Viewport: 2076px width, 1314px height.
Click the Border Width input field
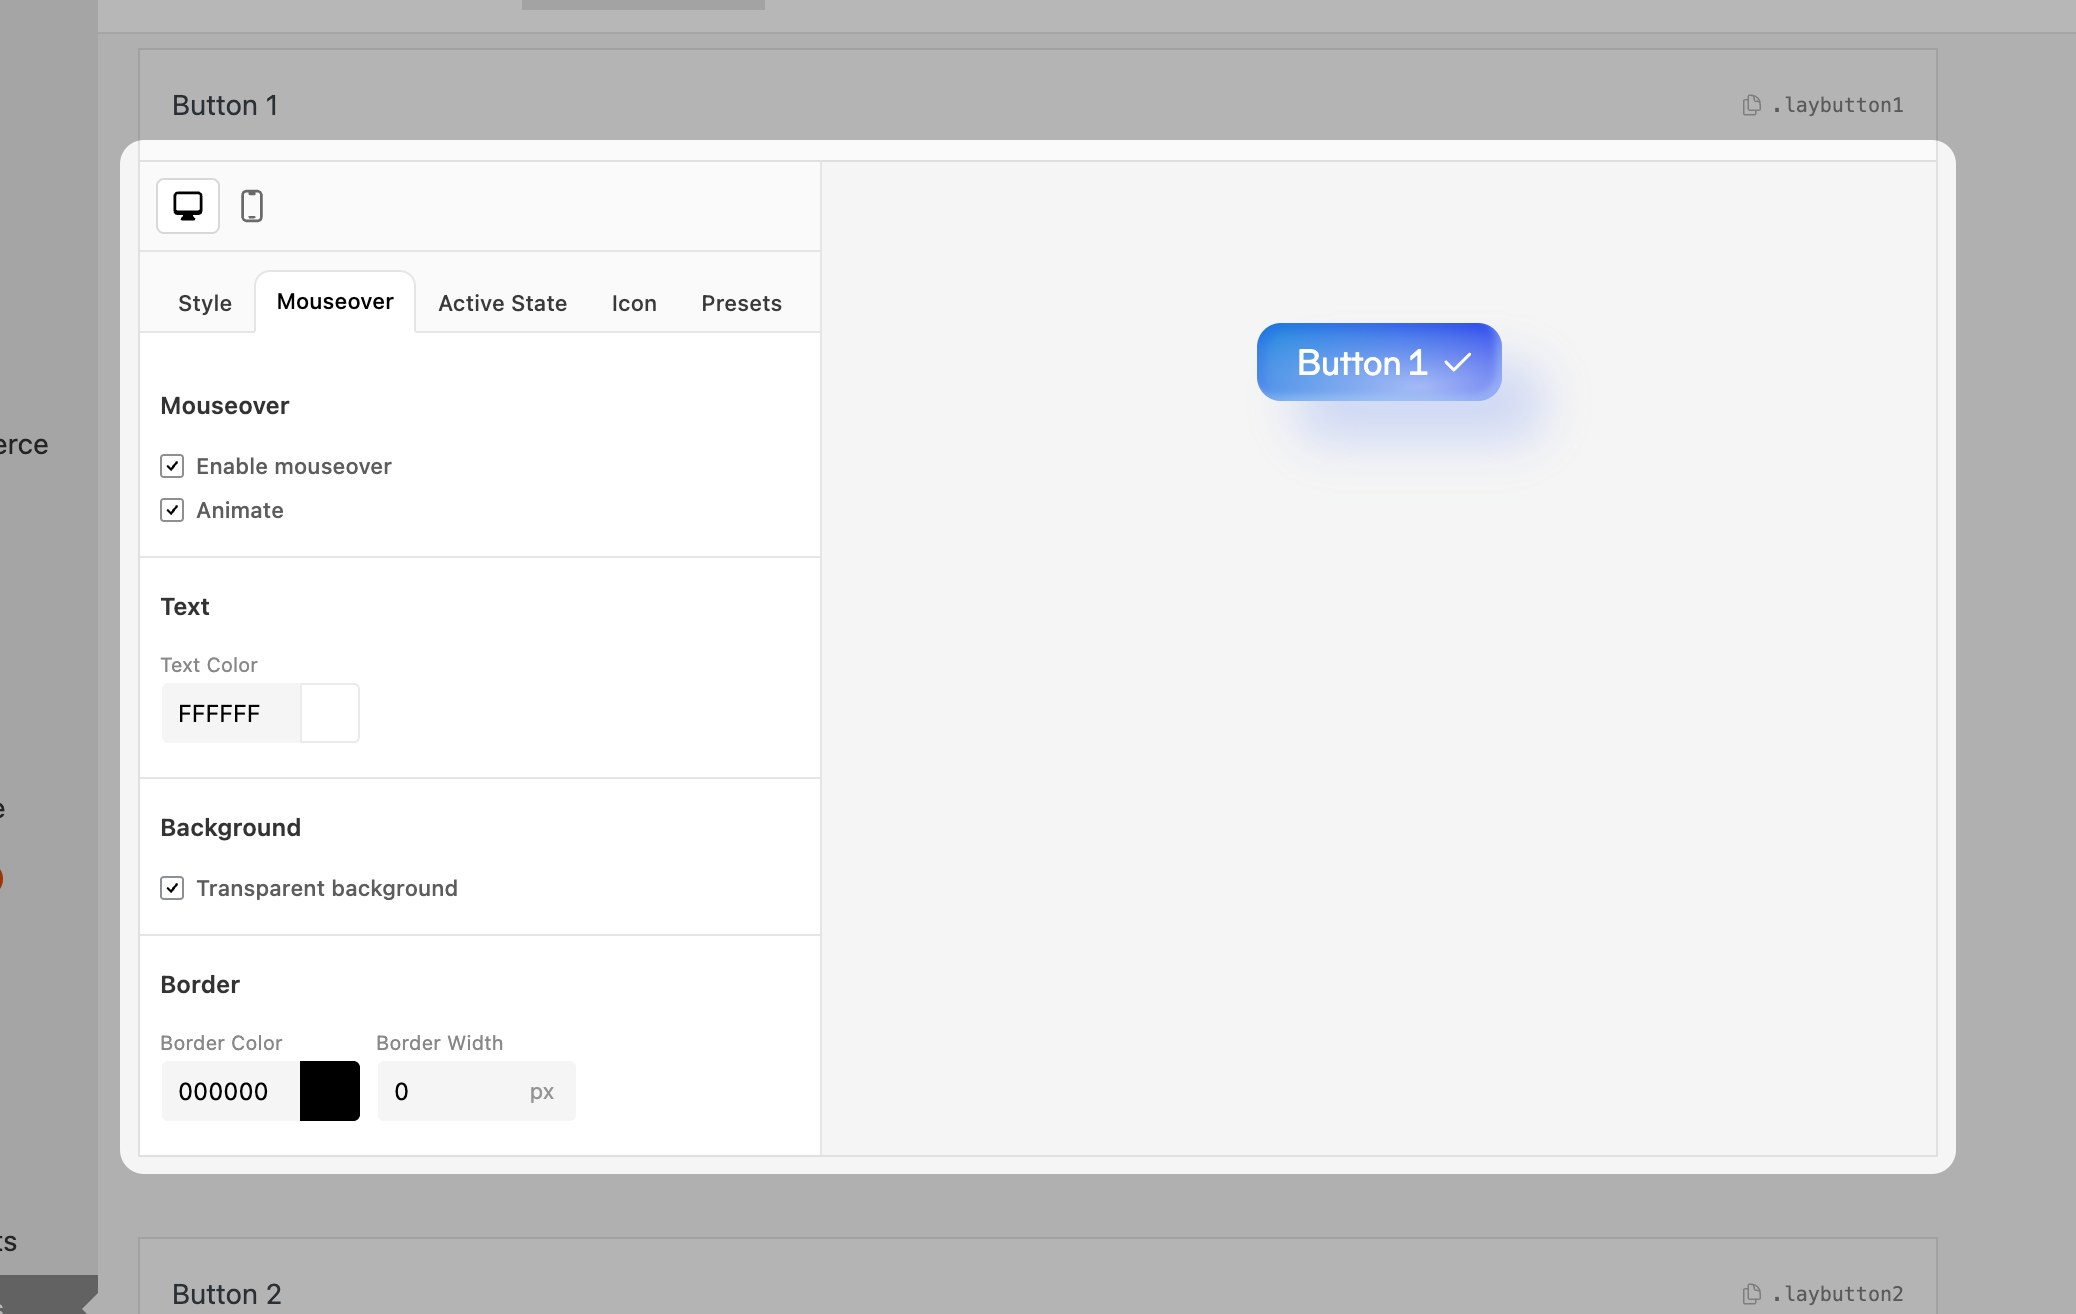476,1091
